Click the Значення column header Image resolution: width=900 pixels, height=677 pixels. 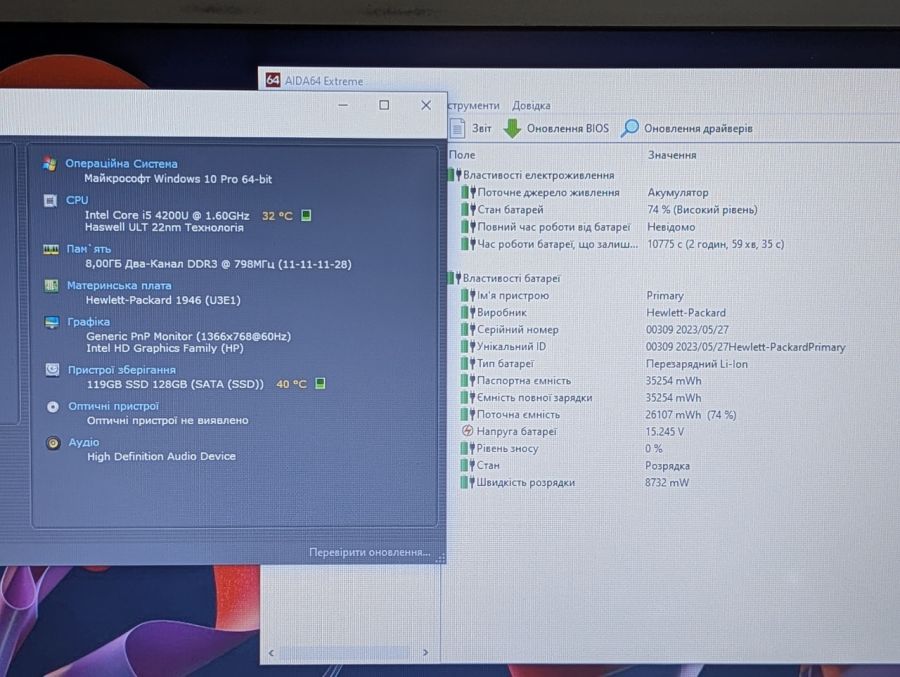tap(672, 155)
